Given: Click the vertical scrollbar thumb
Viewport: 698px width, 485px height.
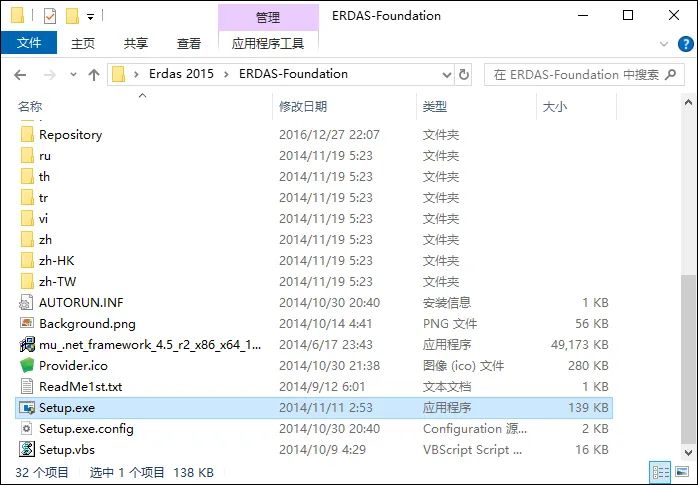Looking at the screenshot, I should tap(688, 359).
